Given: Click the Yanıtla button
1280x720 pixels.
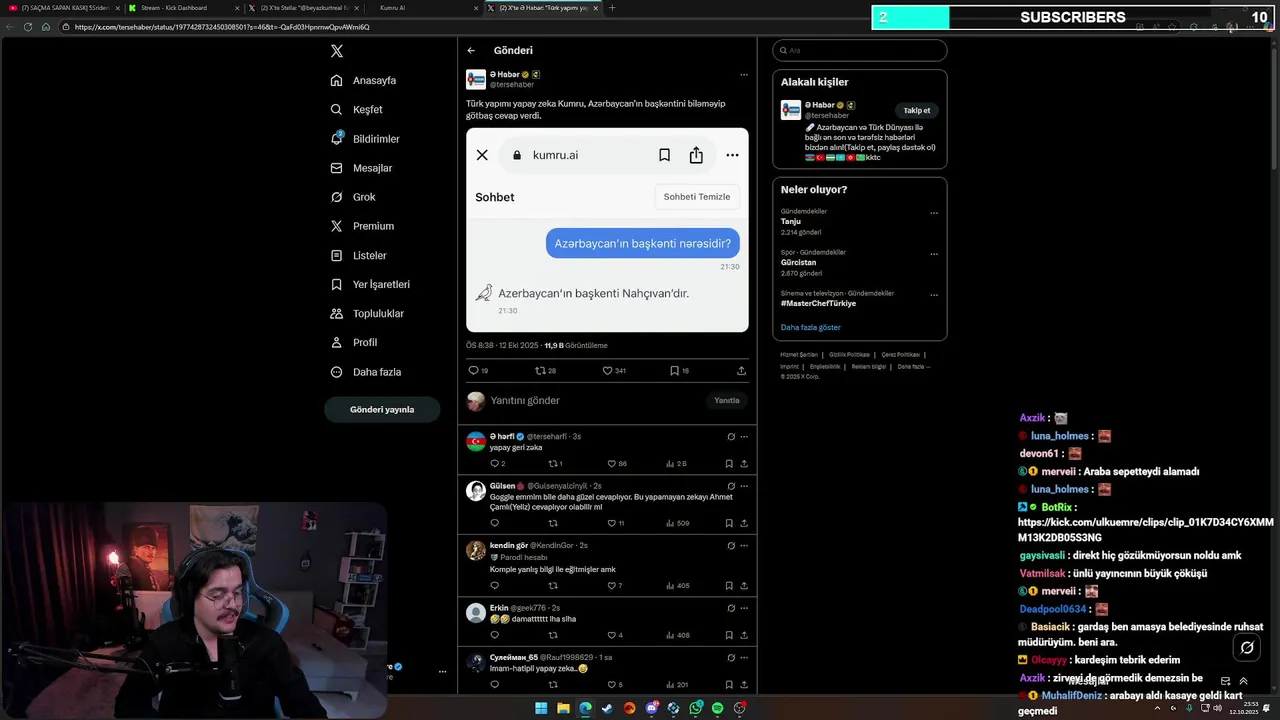Looking at the screenshot, I should (727, 400).
